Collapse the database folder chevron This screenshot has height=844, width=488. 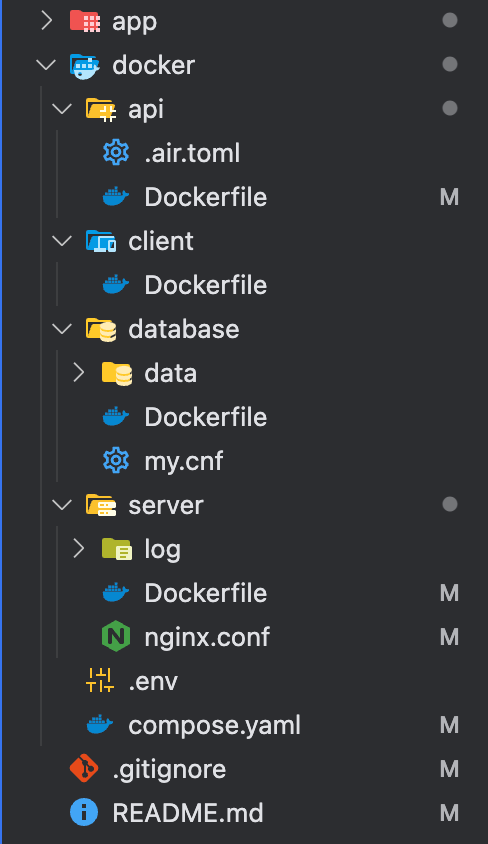62,328
